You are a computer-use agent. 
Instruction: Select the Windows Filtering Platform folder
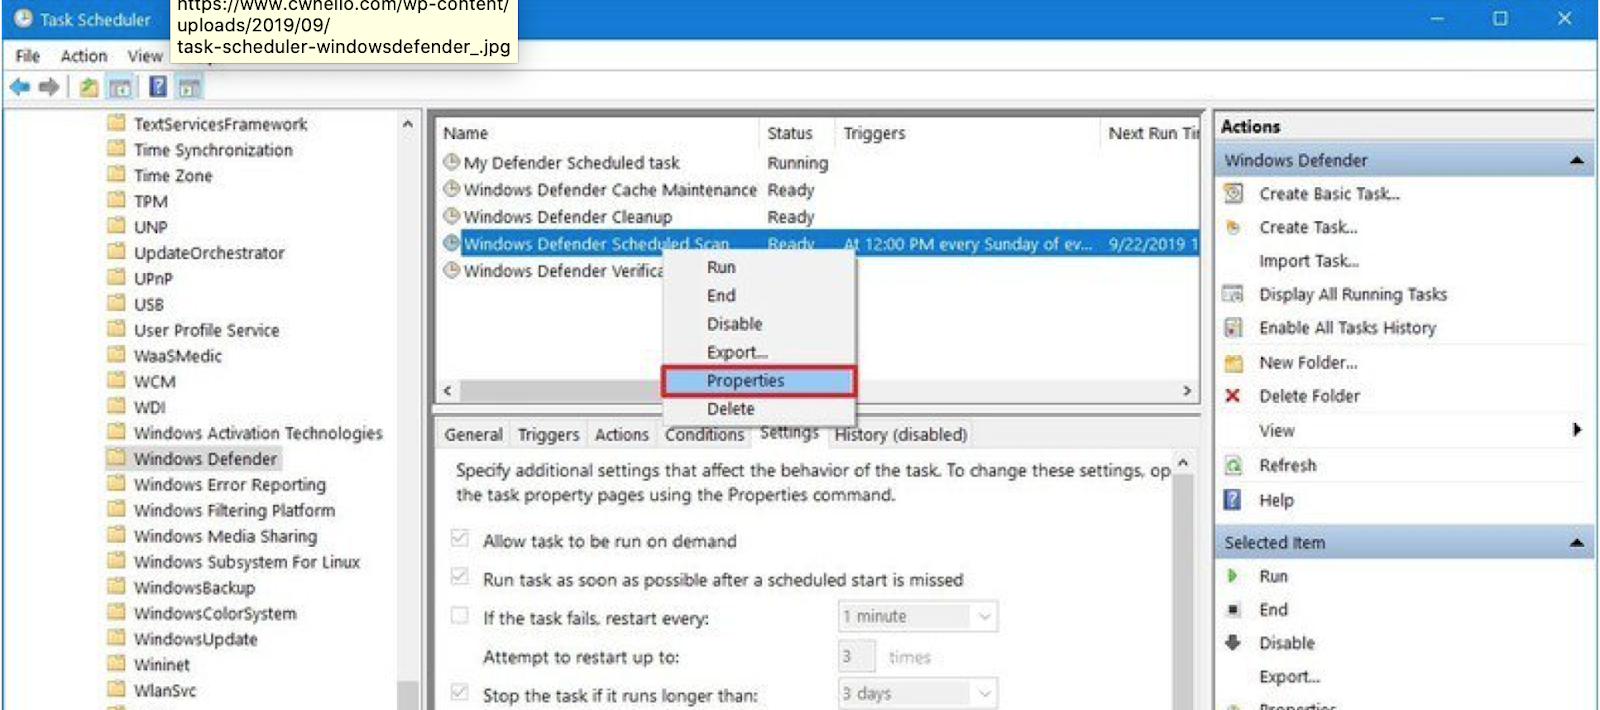234,510
